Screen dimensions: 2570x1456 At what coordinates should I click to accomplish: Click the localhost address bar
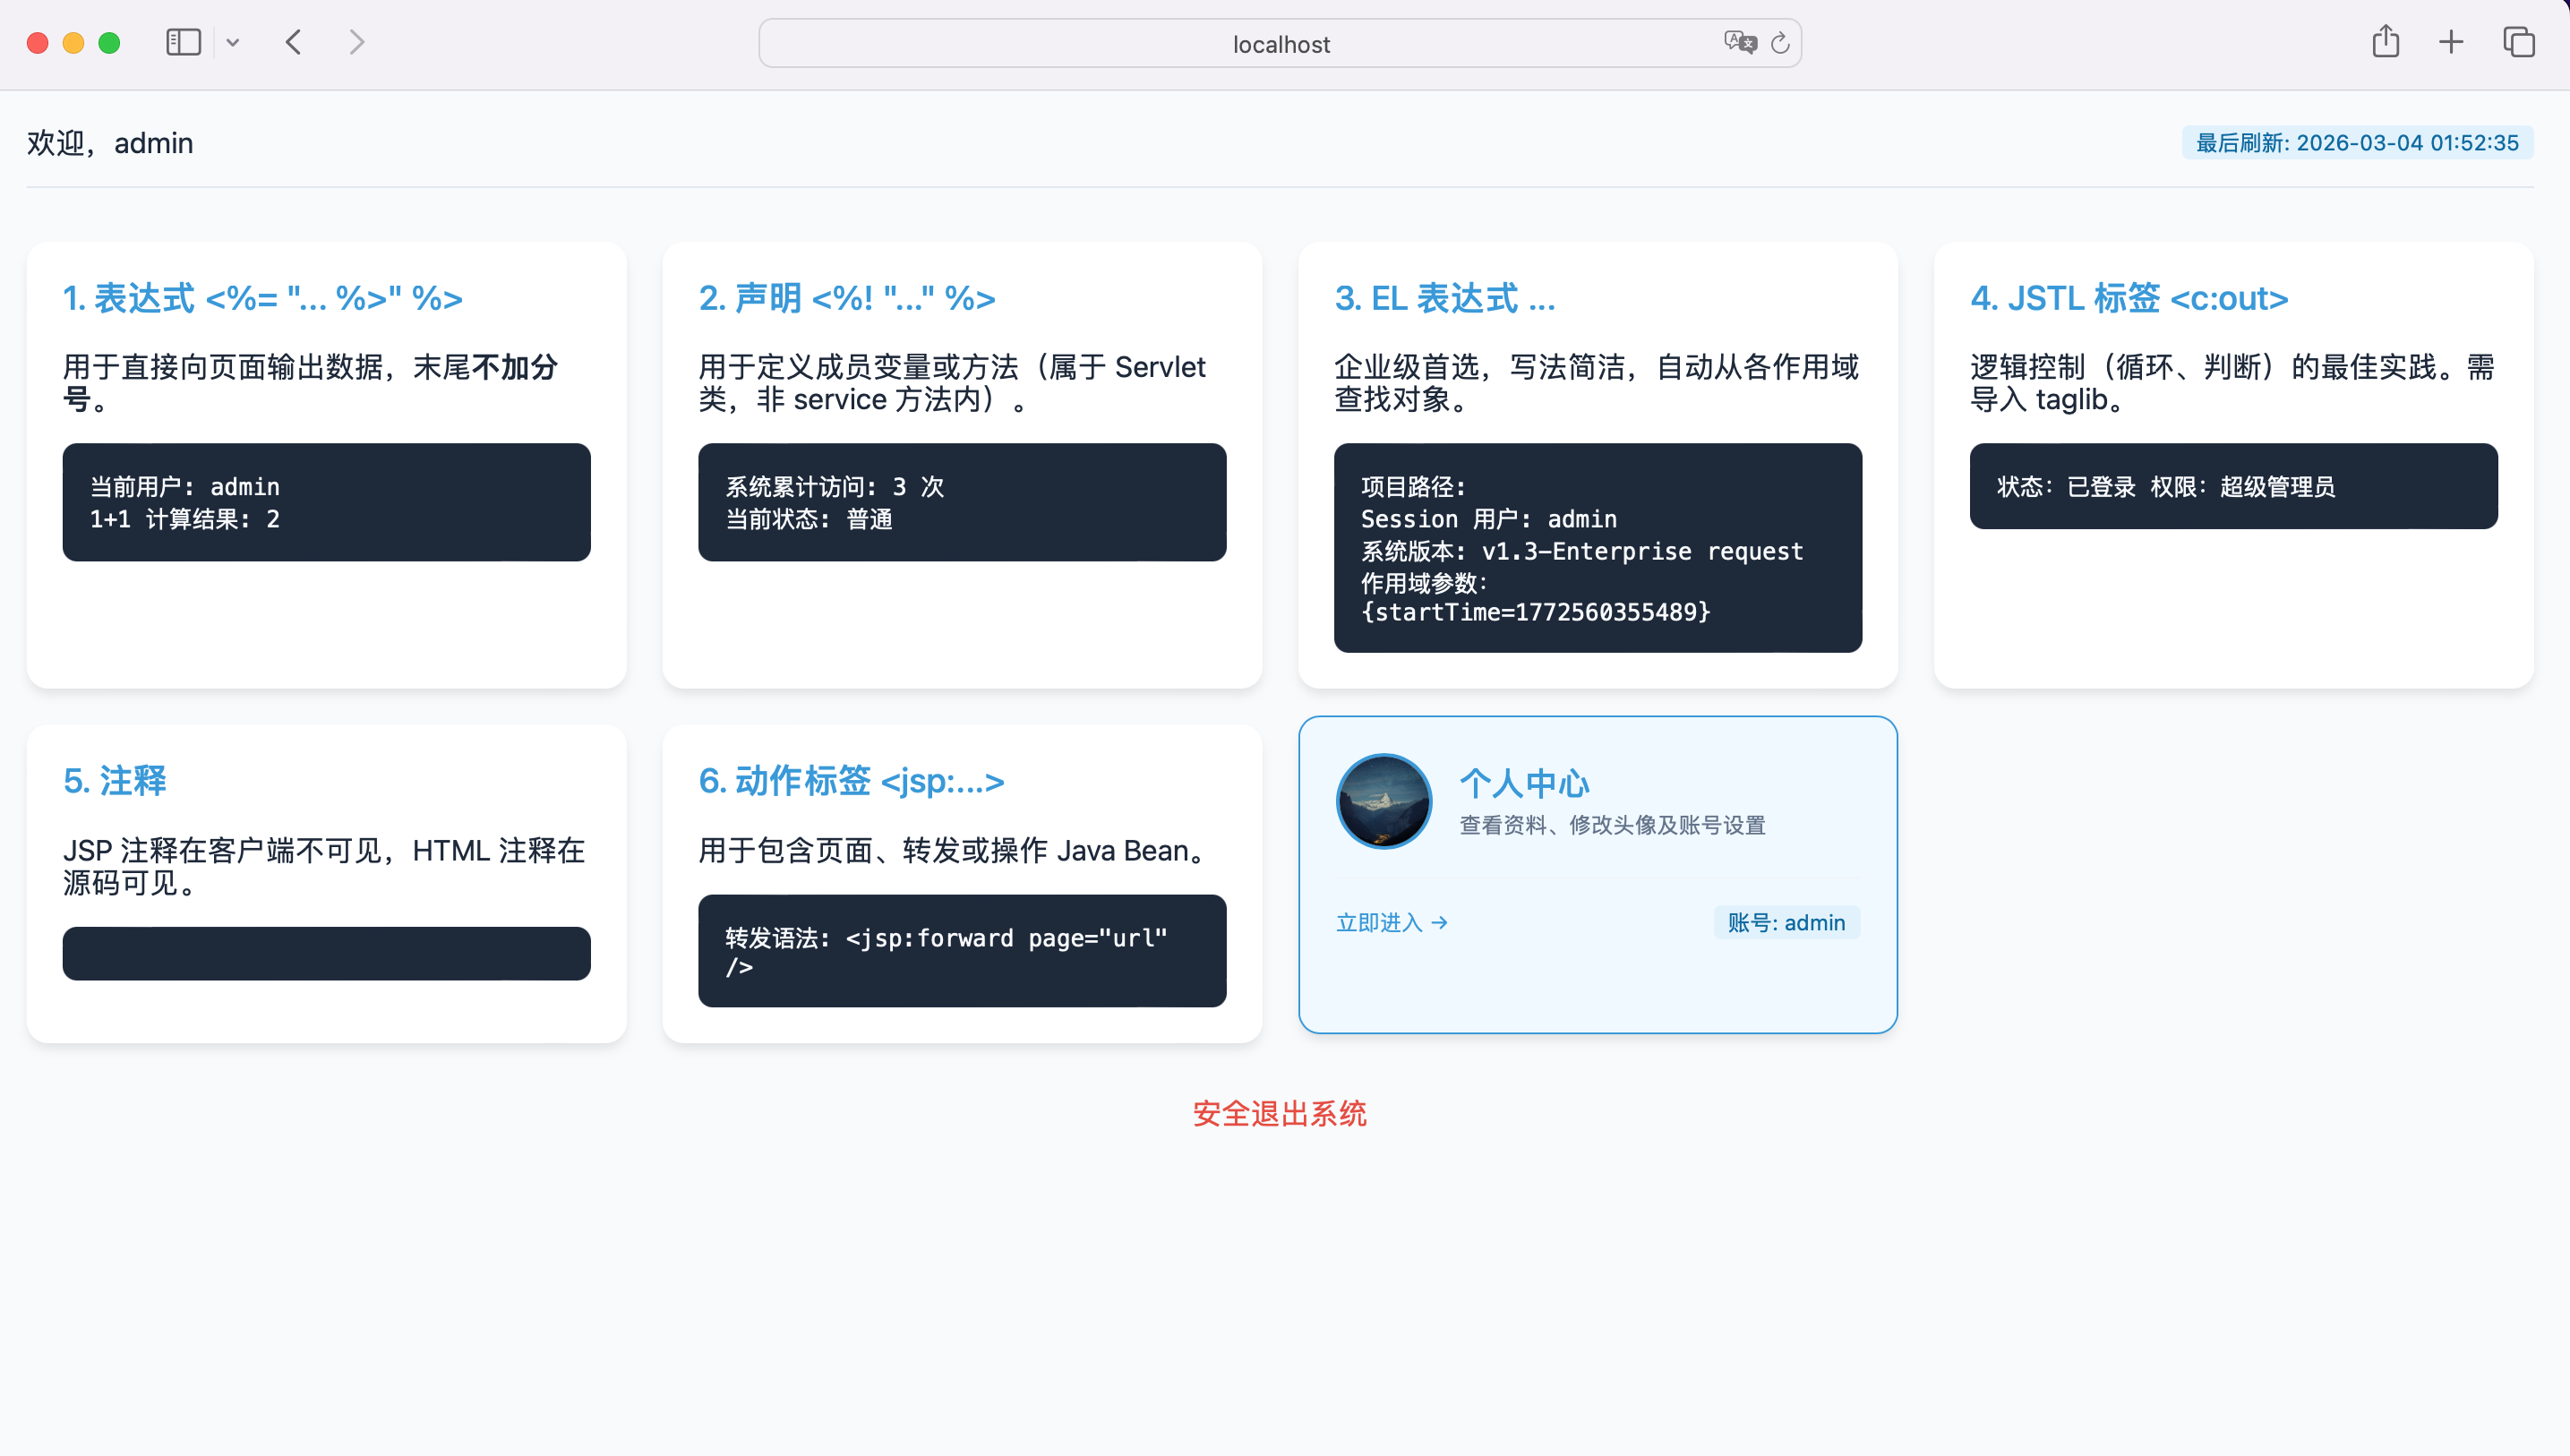pyautogui.click(x=1280, y=44)
